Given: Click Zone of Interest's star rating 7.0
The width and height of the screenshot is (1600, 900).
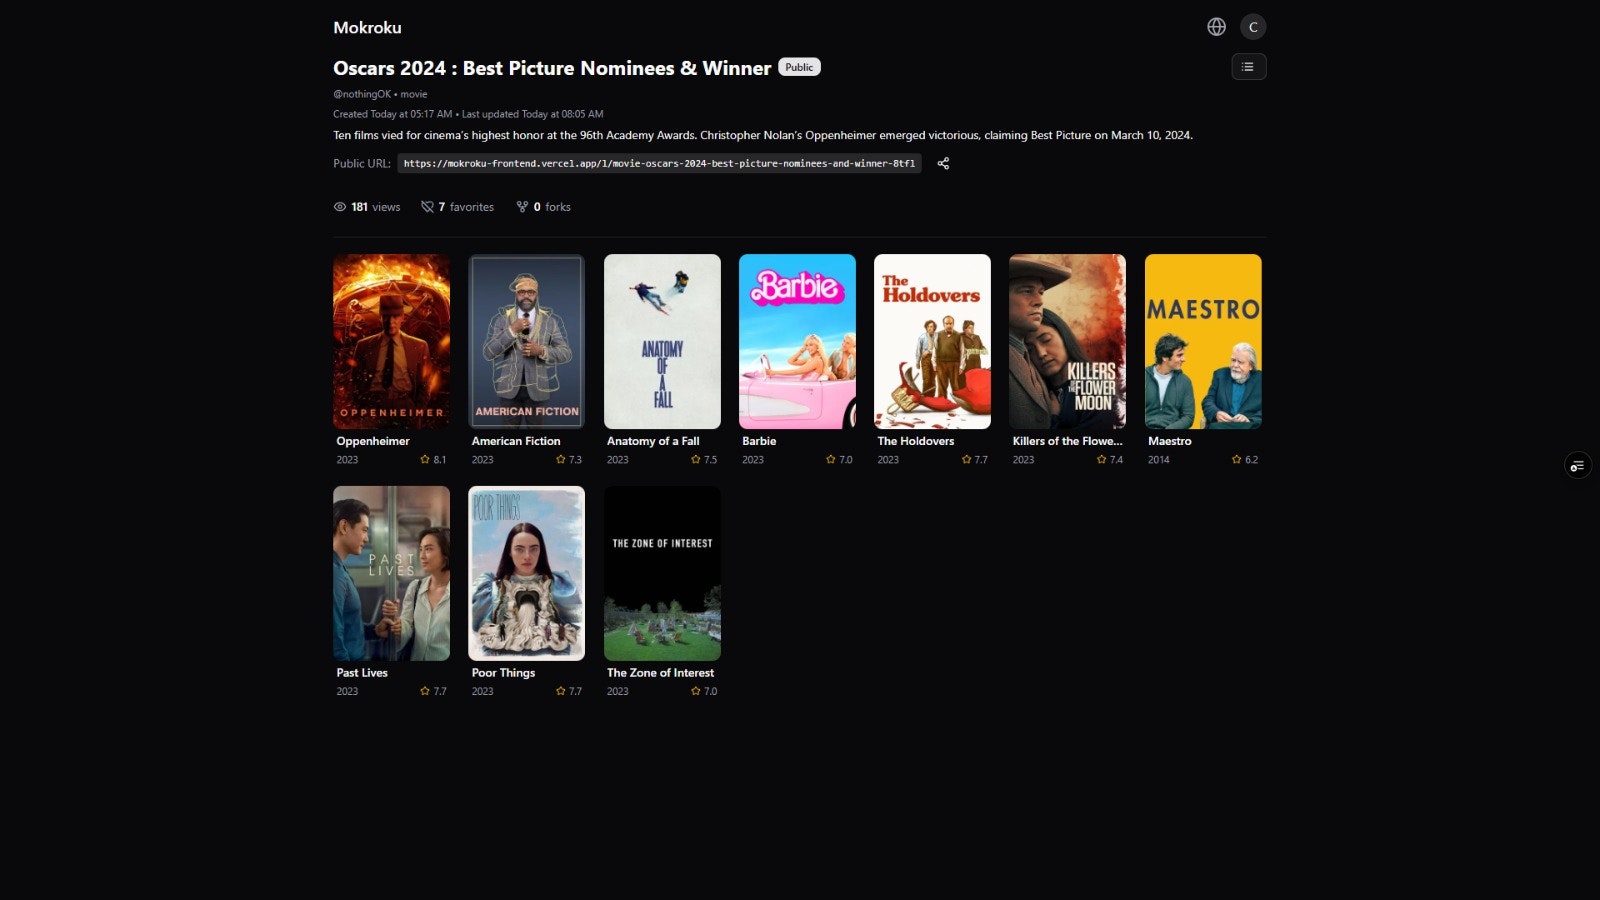Looking at the screenshot, I should 704,691.
